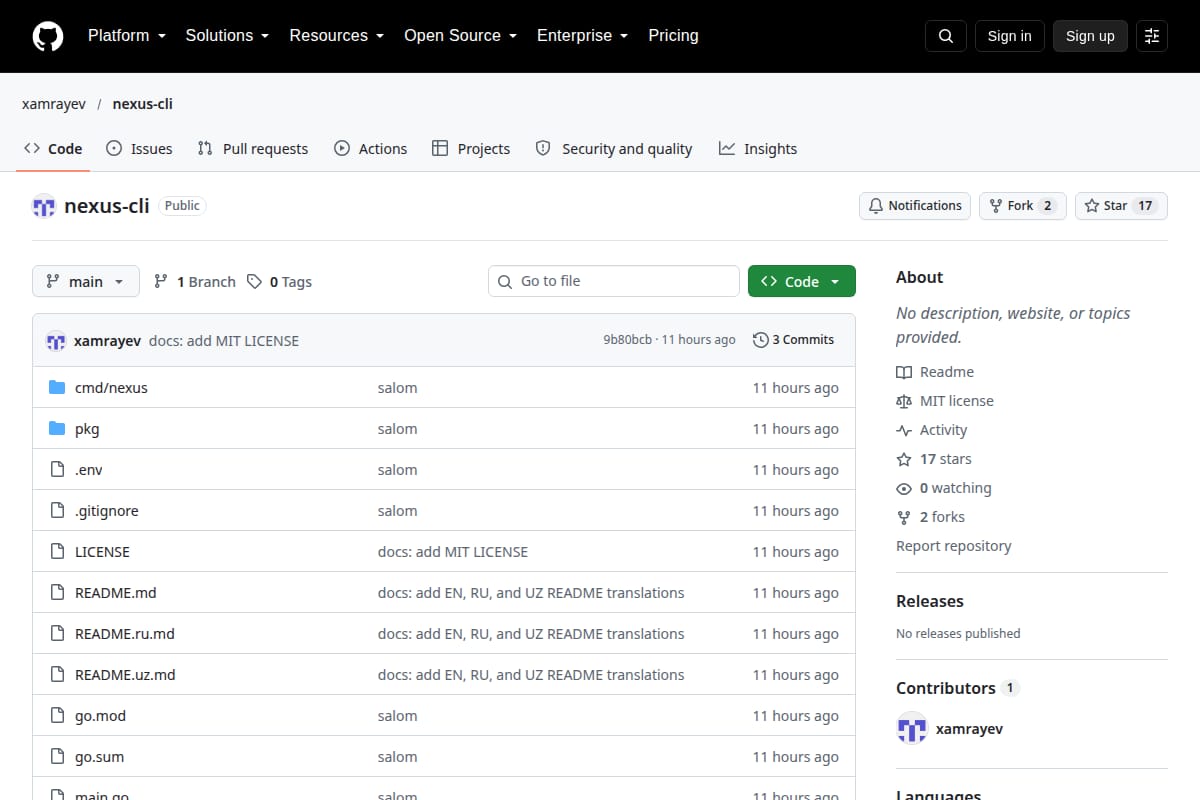The height and width of the screenshot is (800, 1200).
Task: Click the branch icon beside 1 Branch
Action: pyautogui.click(x=161, y=282)
